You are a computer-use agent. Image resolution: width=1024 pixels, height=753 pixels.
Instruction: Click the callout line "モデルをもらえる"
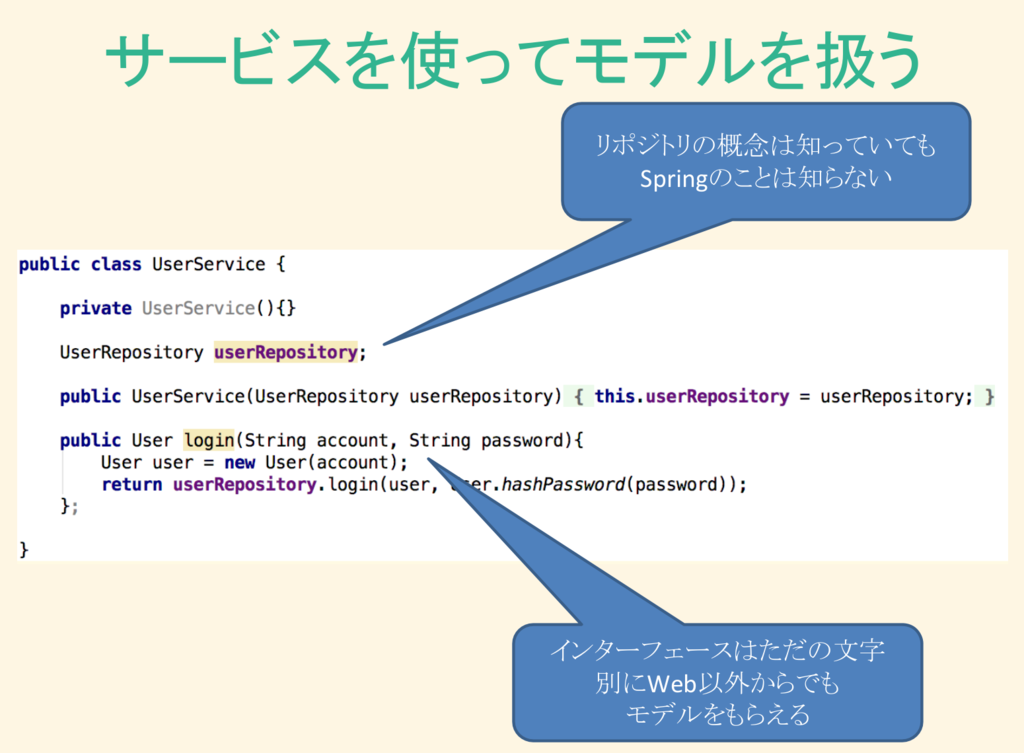click(x=717, y=714)
